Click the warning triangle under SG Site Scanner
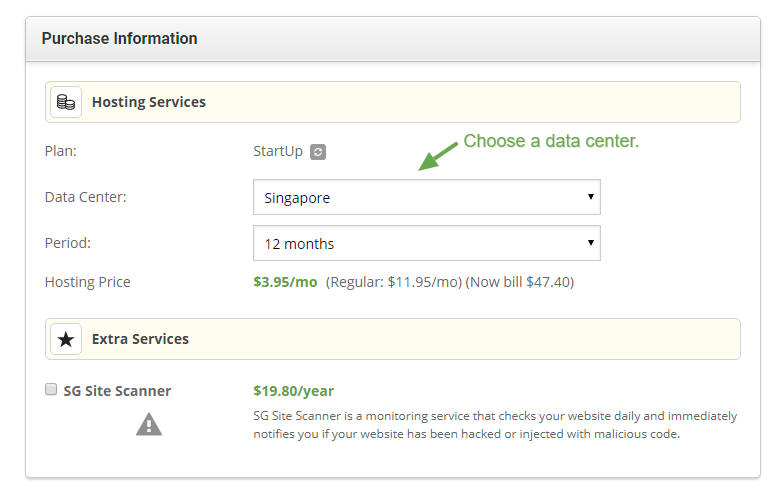This screenshot has width=782, height=498. [149, 425]
